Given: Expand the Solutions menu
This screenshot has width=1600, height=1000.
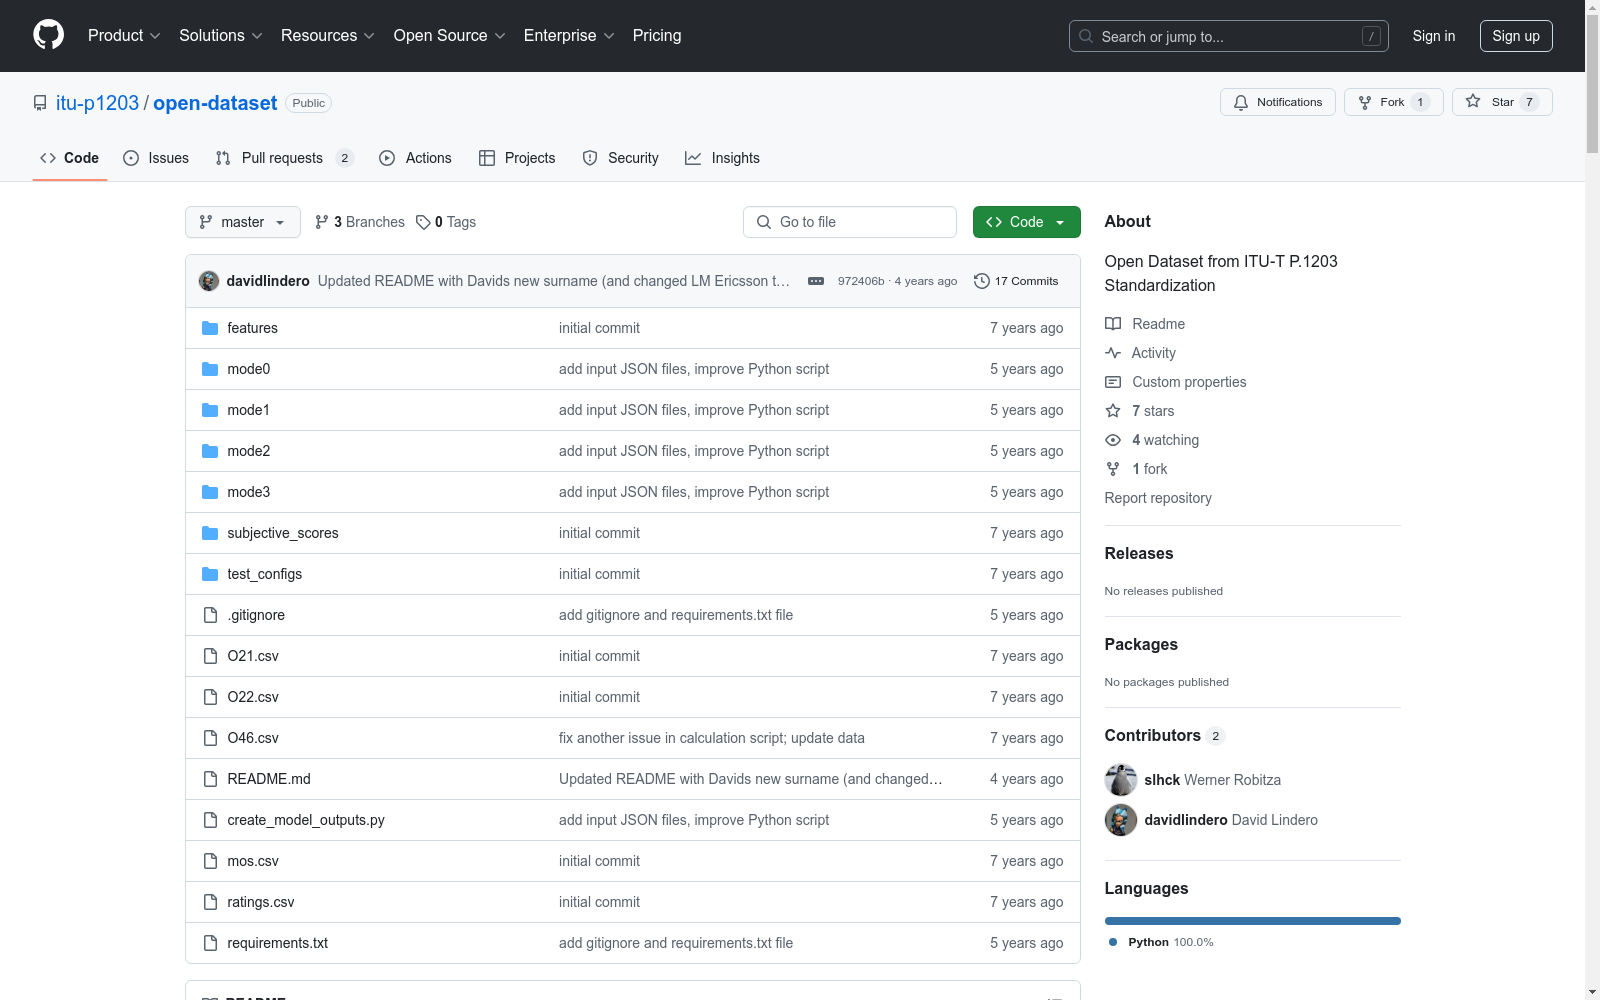Looking at the screenshot, I should tap(220, 35).
